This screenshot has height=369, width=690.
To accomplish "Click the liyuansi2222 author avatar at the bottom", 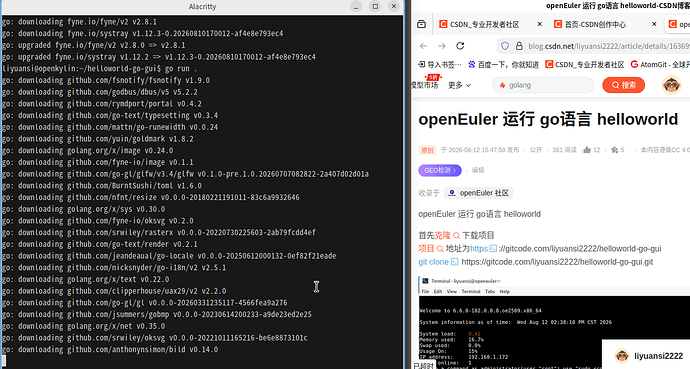I will [x=622, y=355].
